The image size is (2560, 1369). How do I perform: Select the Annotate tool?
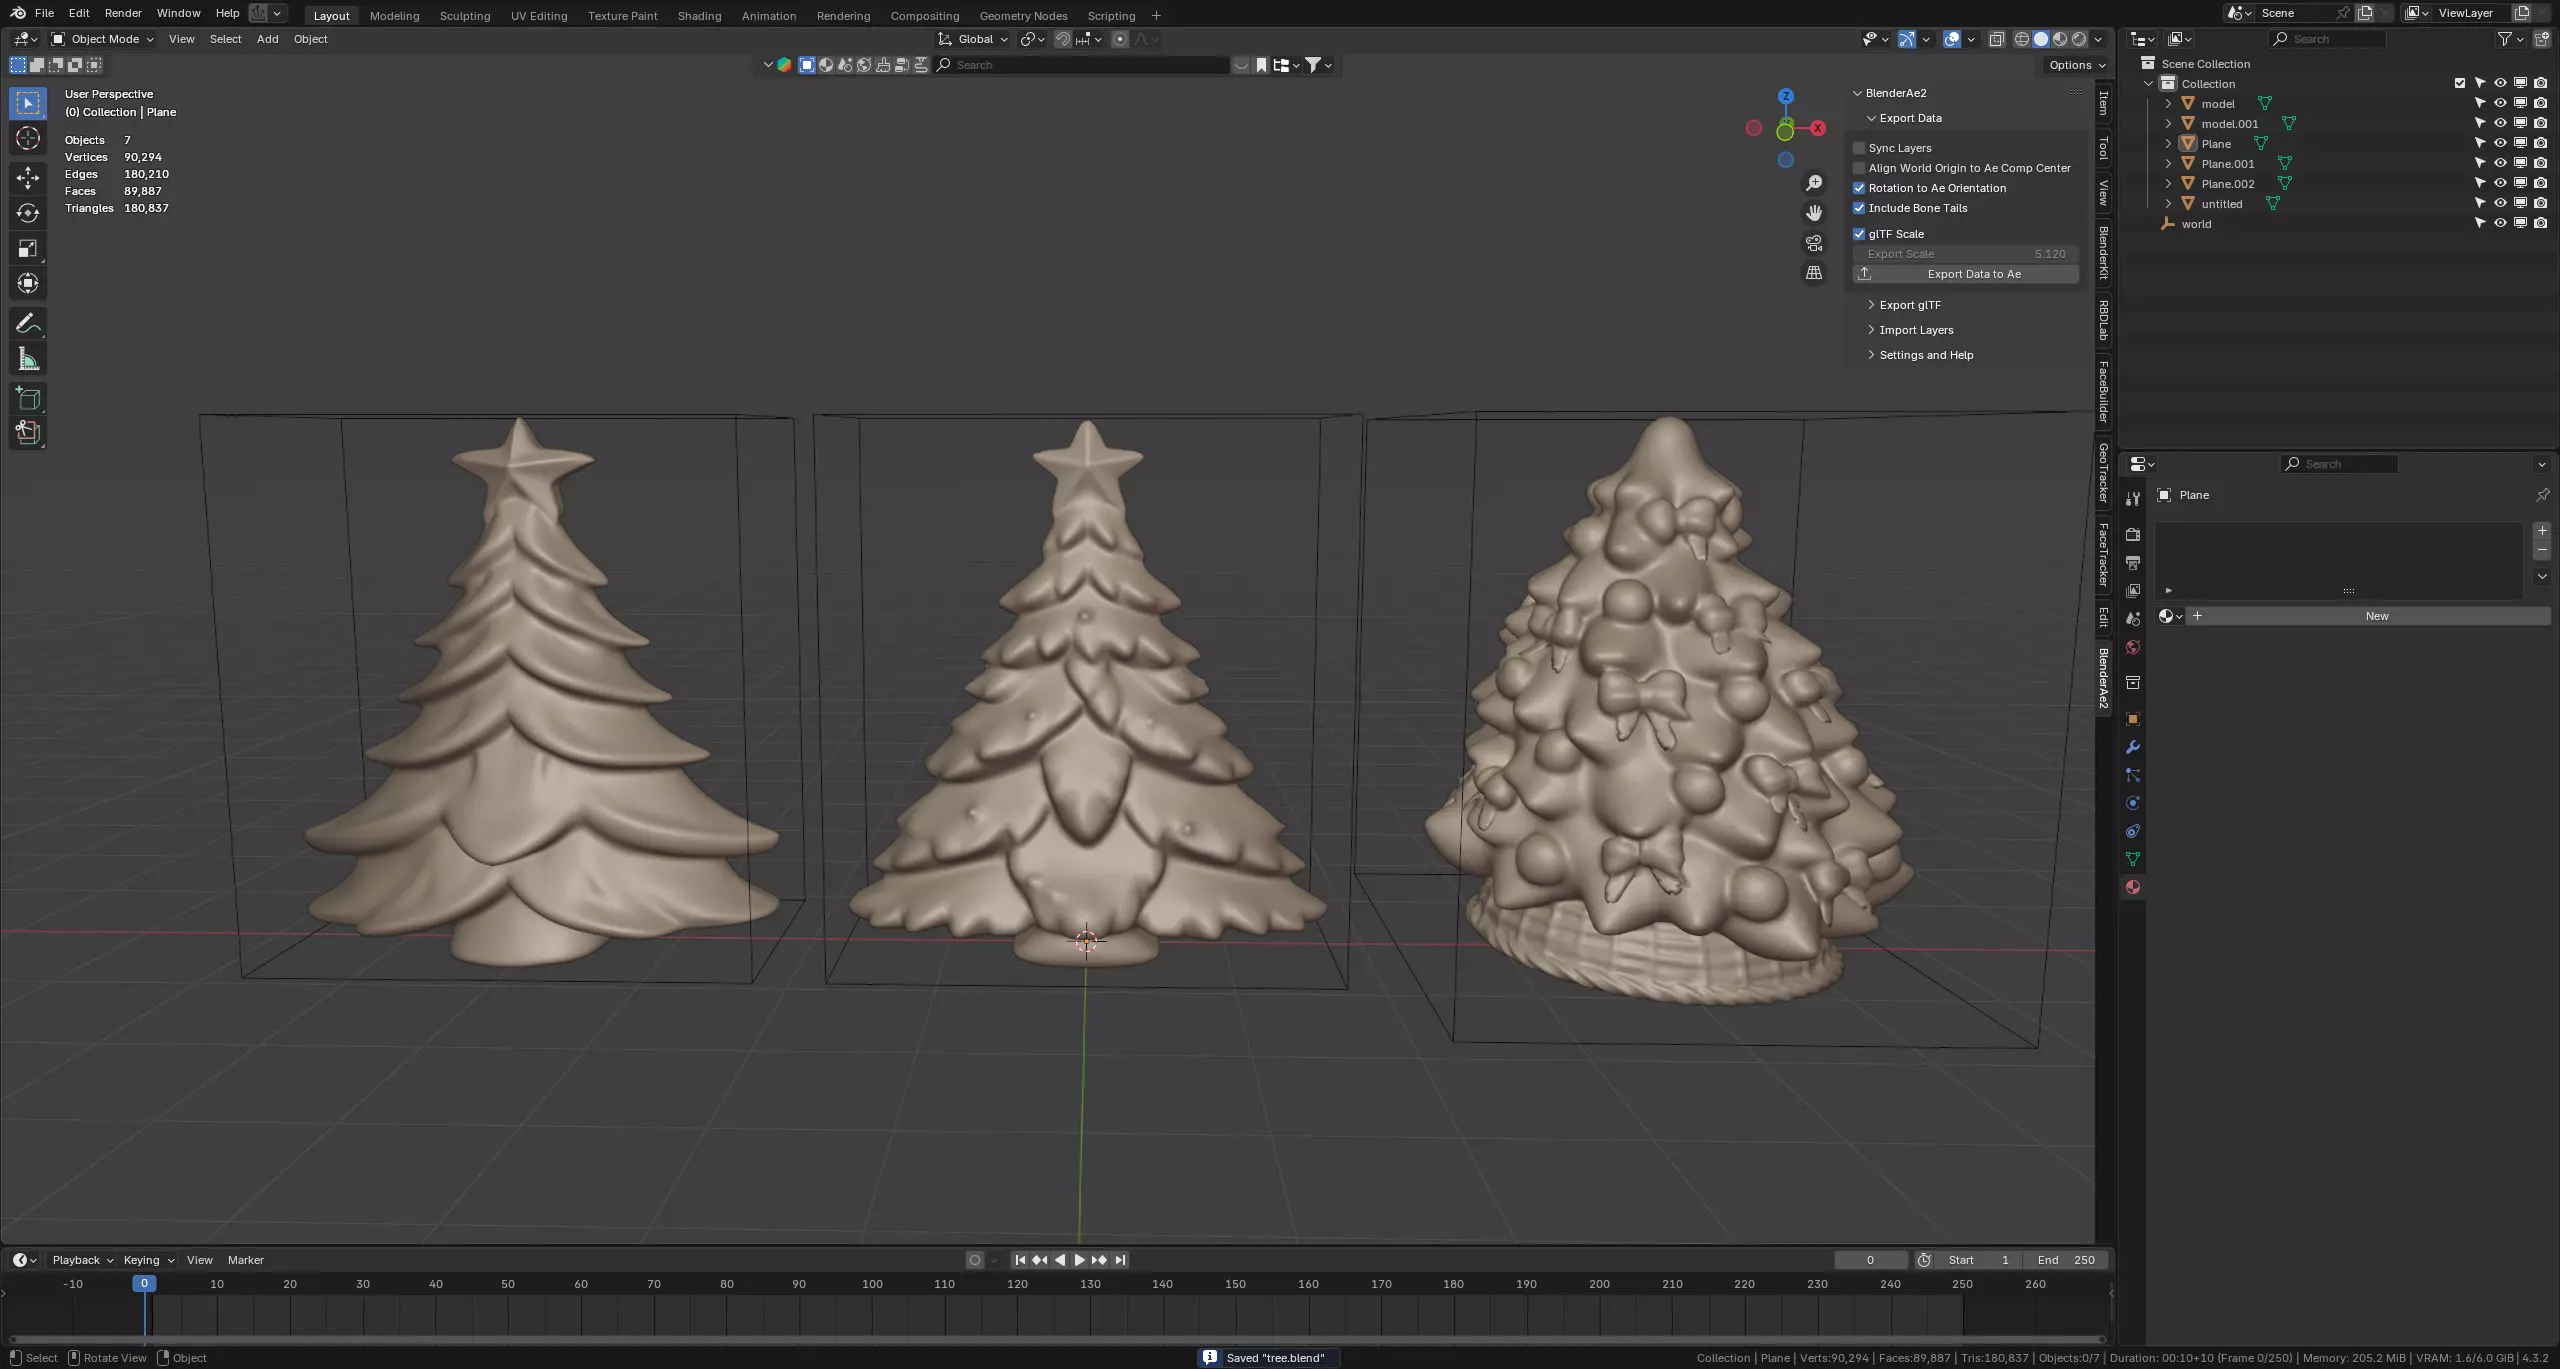[x=28, y=323]
